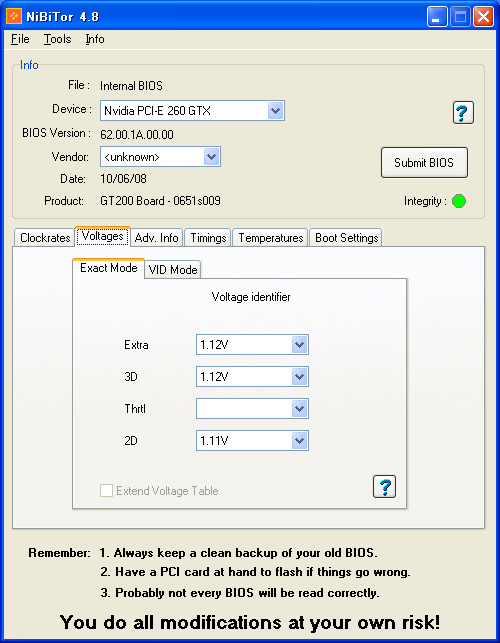Click the green Integrity status indicator
The image size is (500, 643).
[x=459, y=201]
